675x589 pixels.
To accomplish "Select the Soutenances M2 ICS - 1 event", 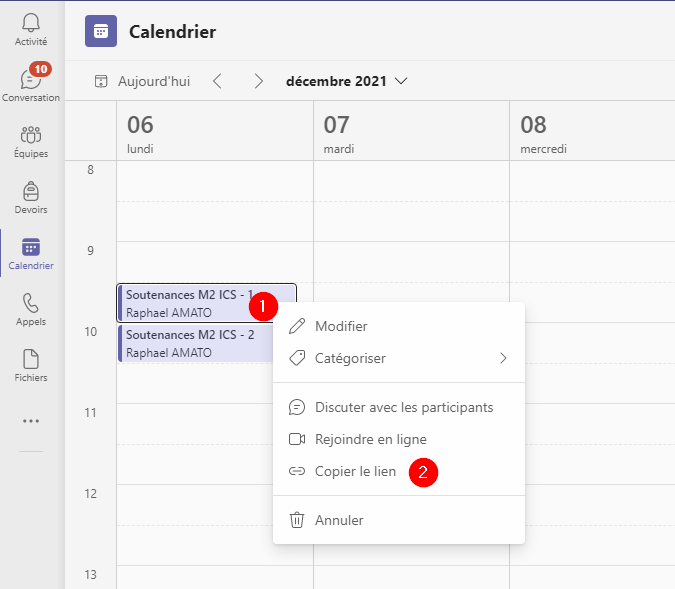I will point(185,302).
